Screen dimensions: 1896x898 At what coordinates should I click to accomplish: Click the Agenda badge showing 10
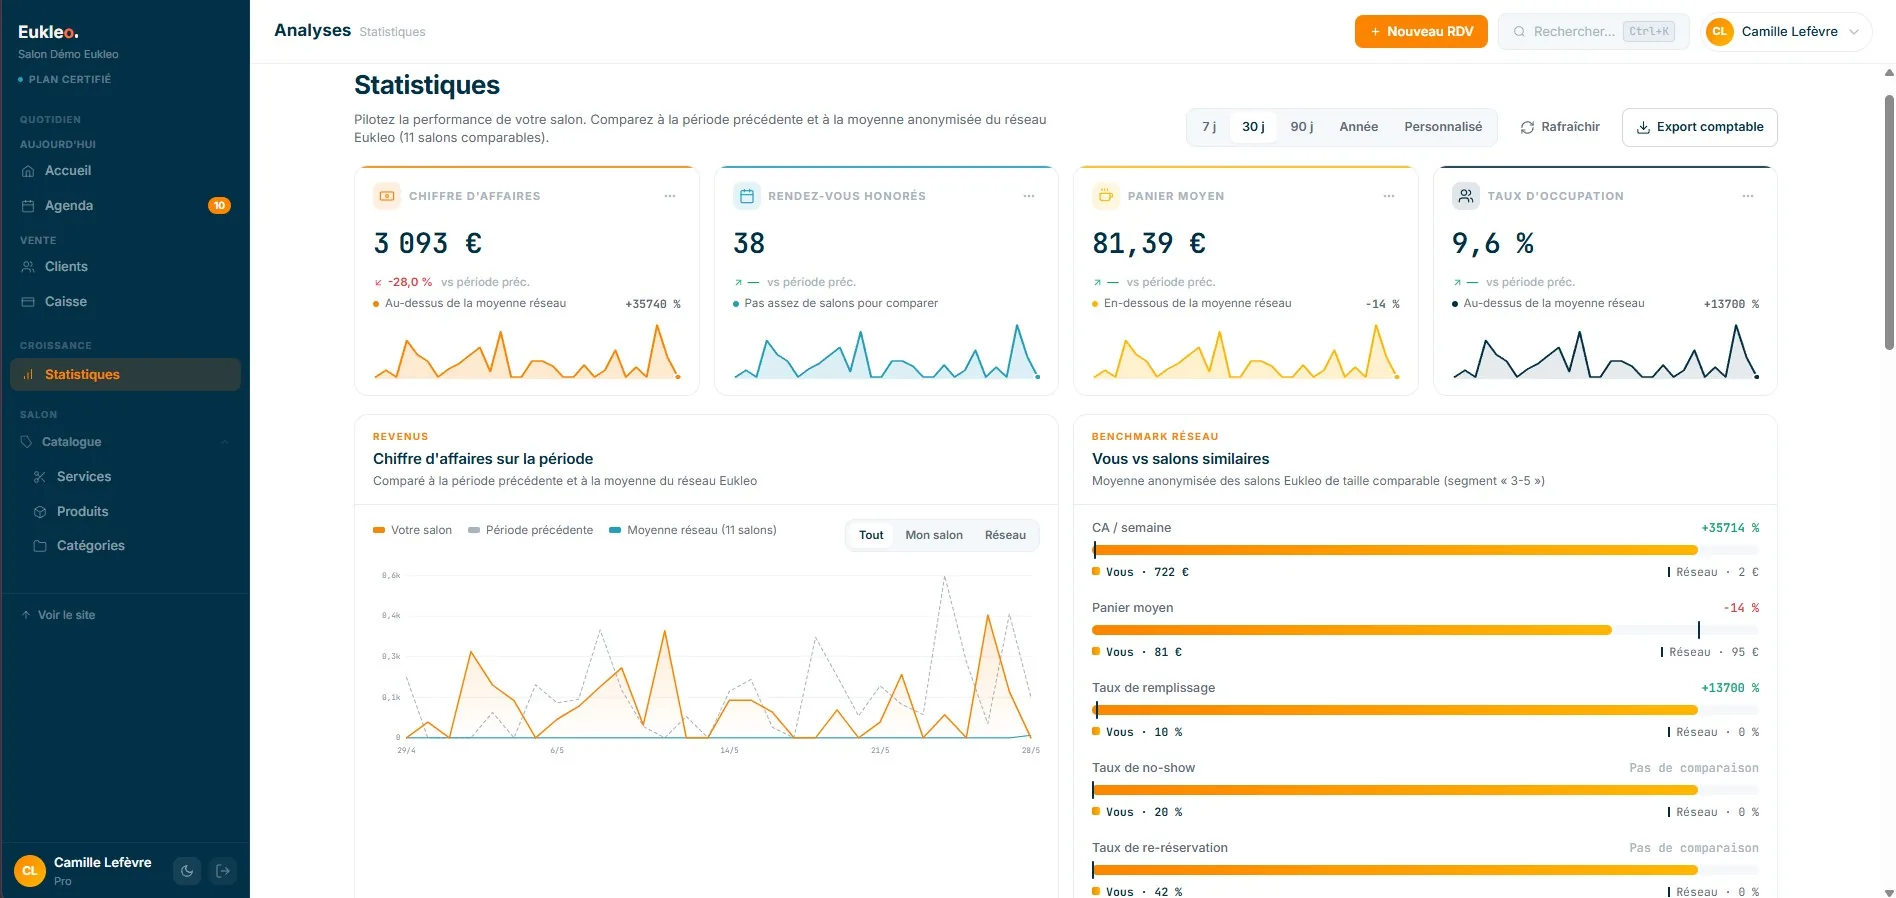click(x=219, y=206)
